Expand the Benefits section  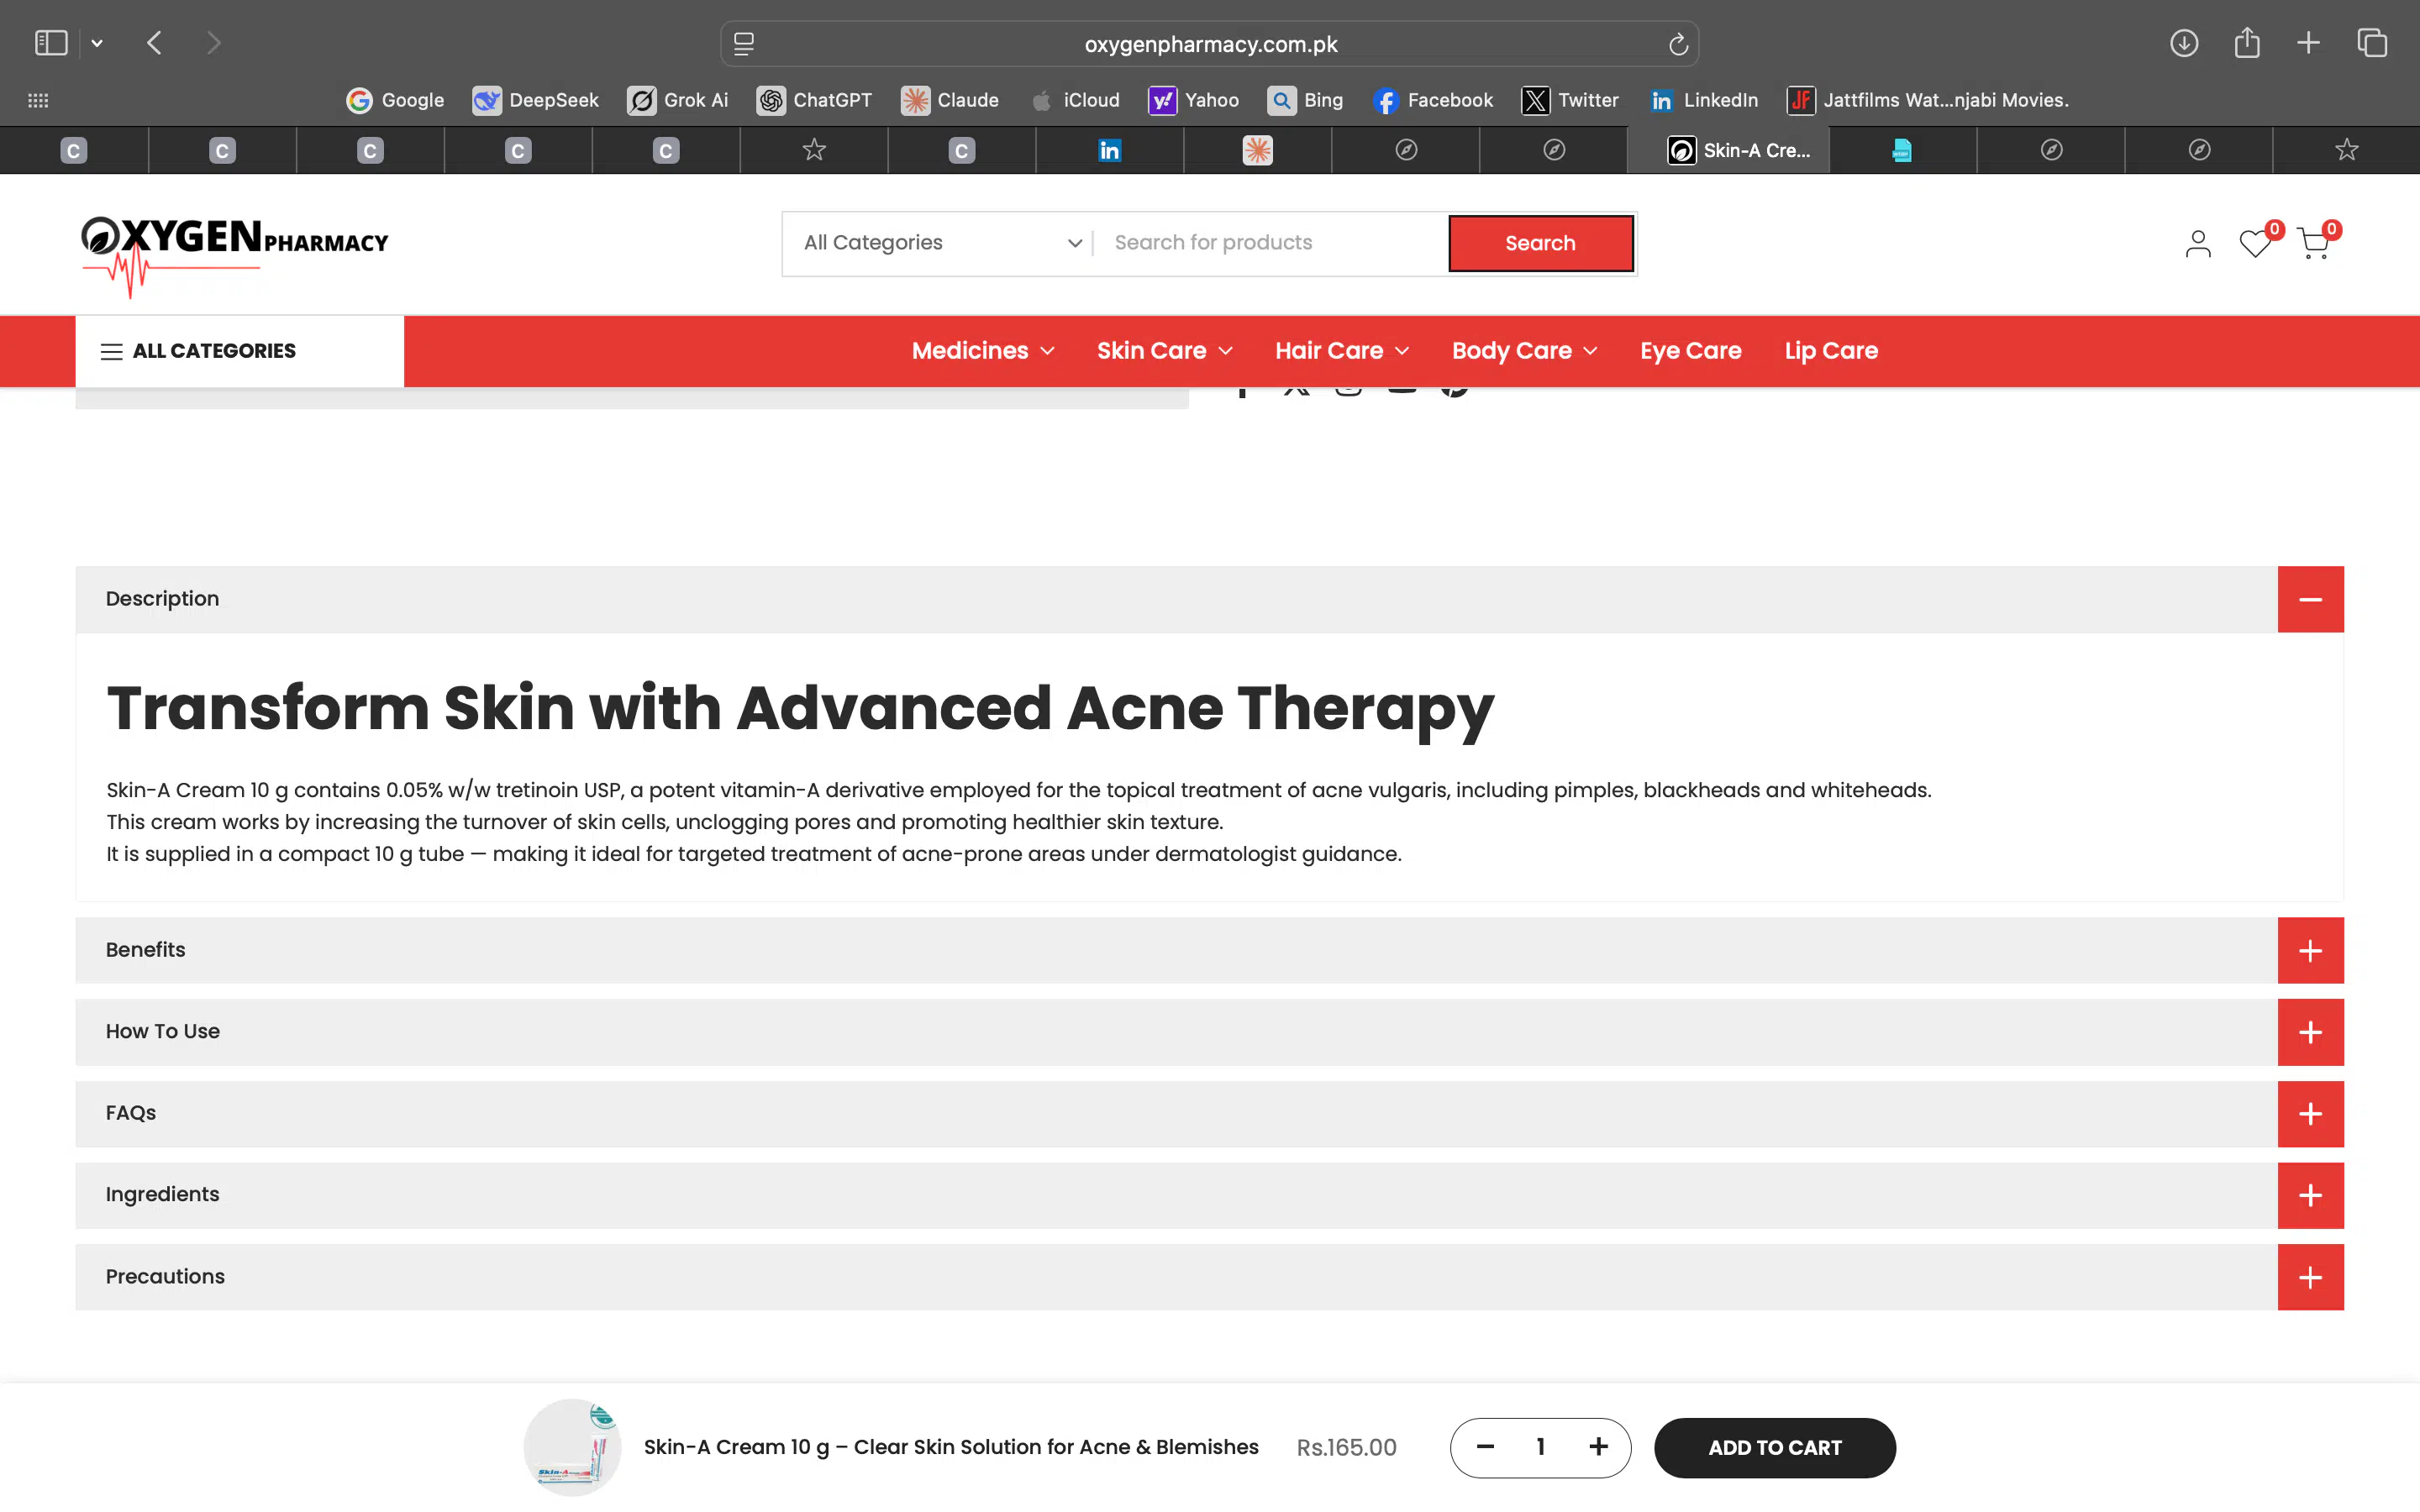pyautogui.click(x=2309, y=950)
